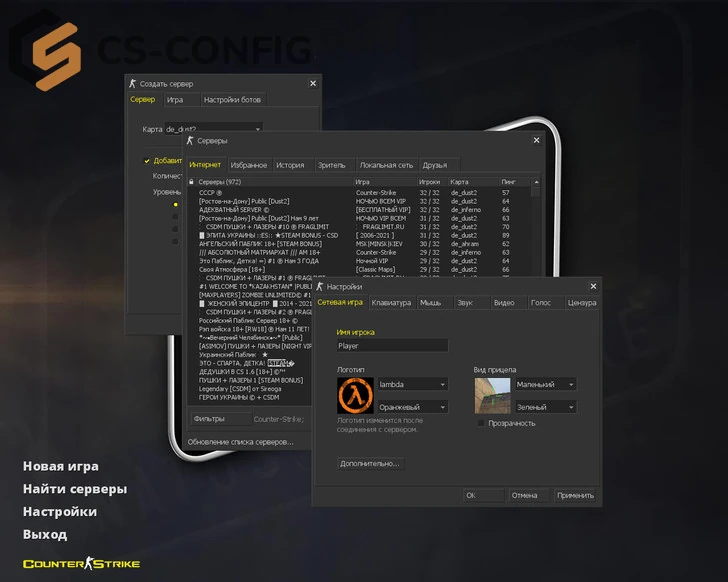The height and width of the screenshot is (582, 728).
Task: Click the Дополнительно... button
Action: pos(370,464)
